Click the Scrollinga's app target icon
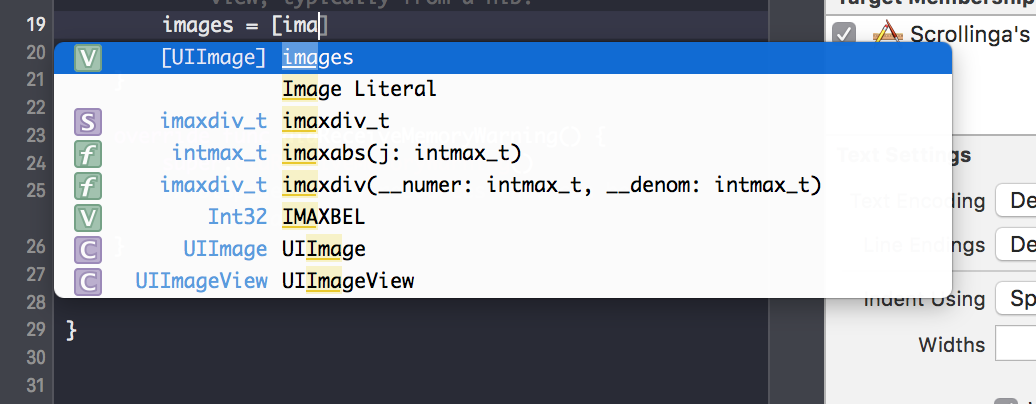1036x404 pixels. point(884,34)
